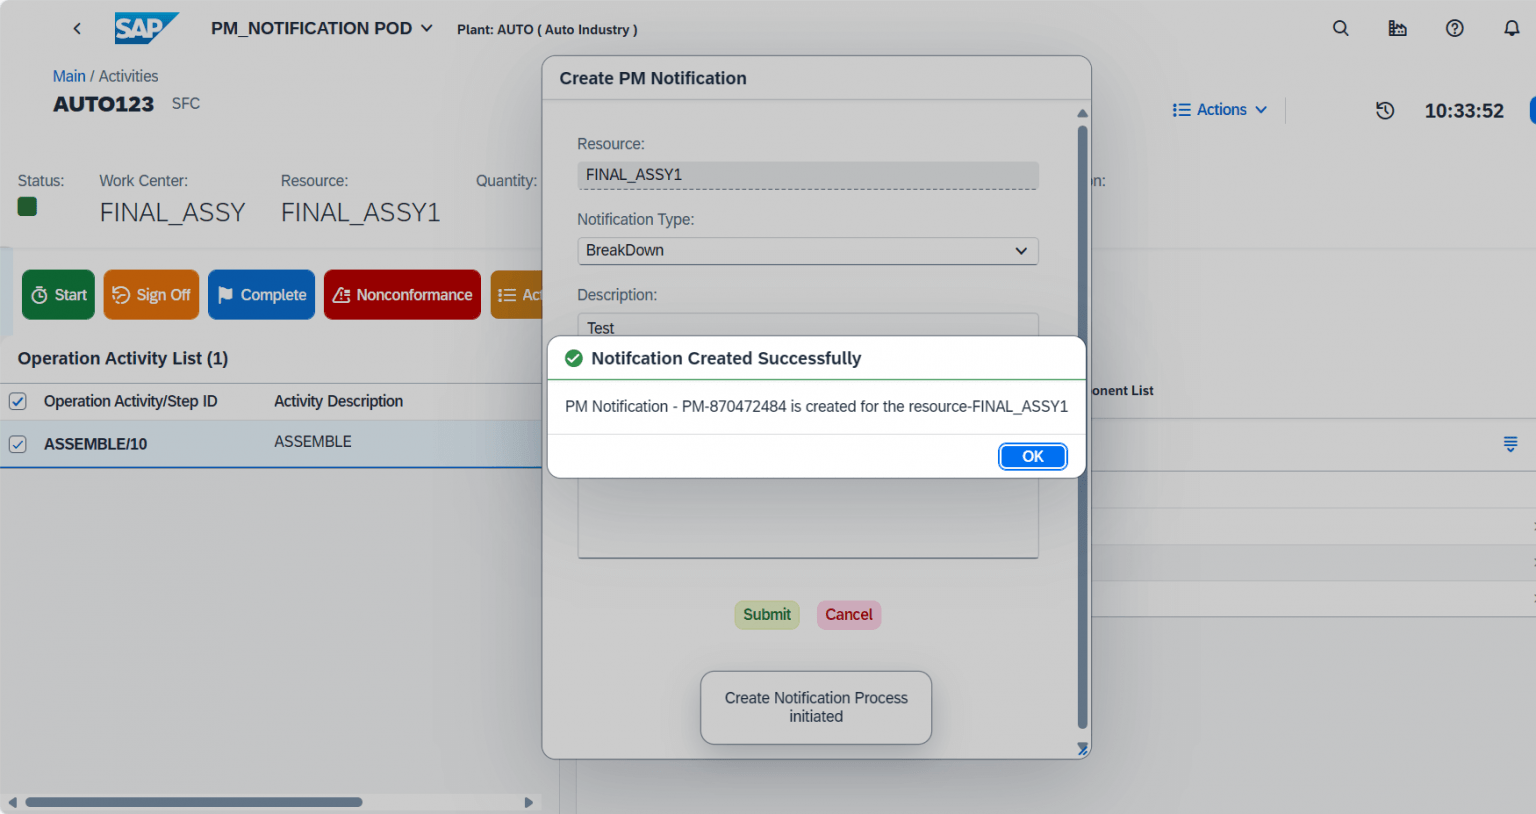Open the Actions dropdown menu
Screen dimensions: 1536x814
[1219, 110]
